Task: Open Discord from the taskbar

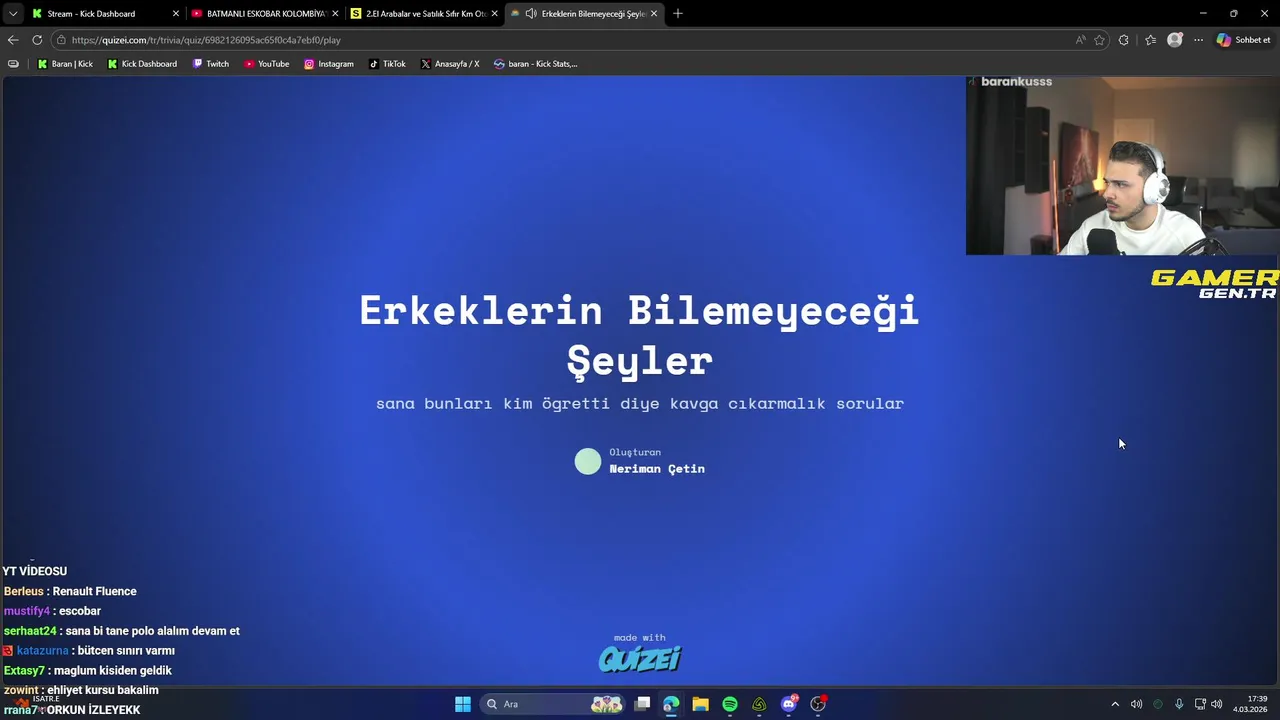Action: [789, 704]
